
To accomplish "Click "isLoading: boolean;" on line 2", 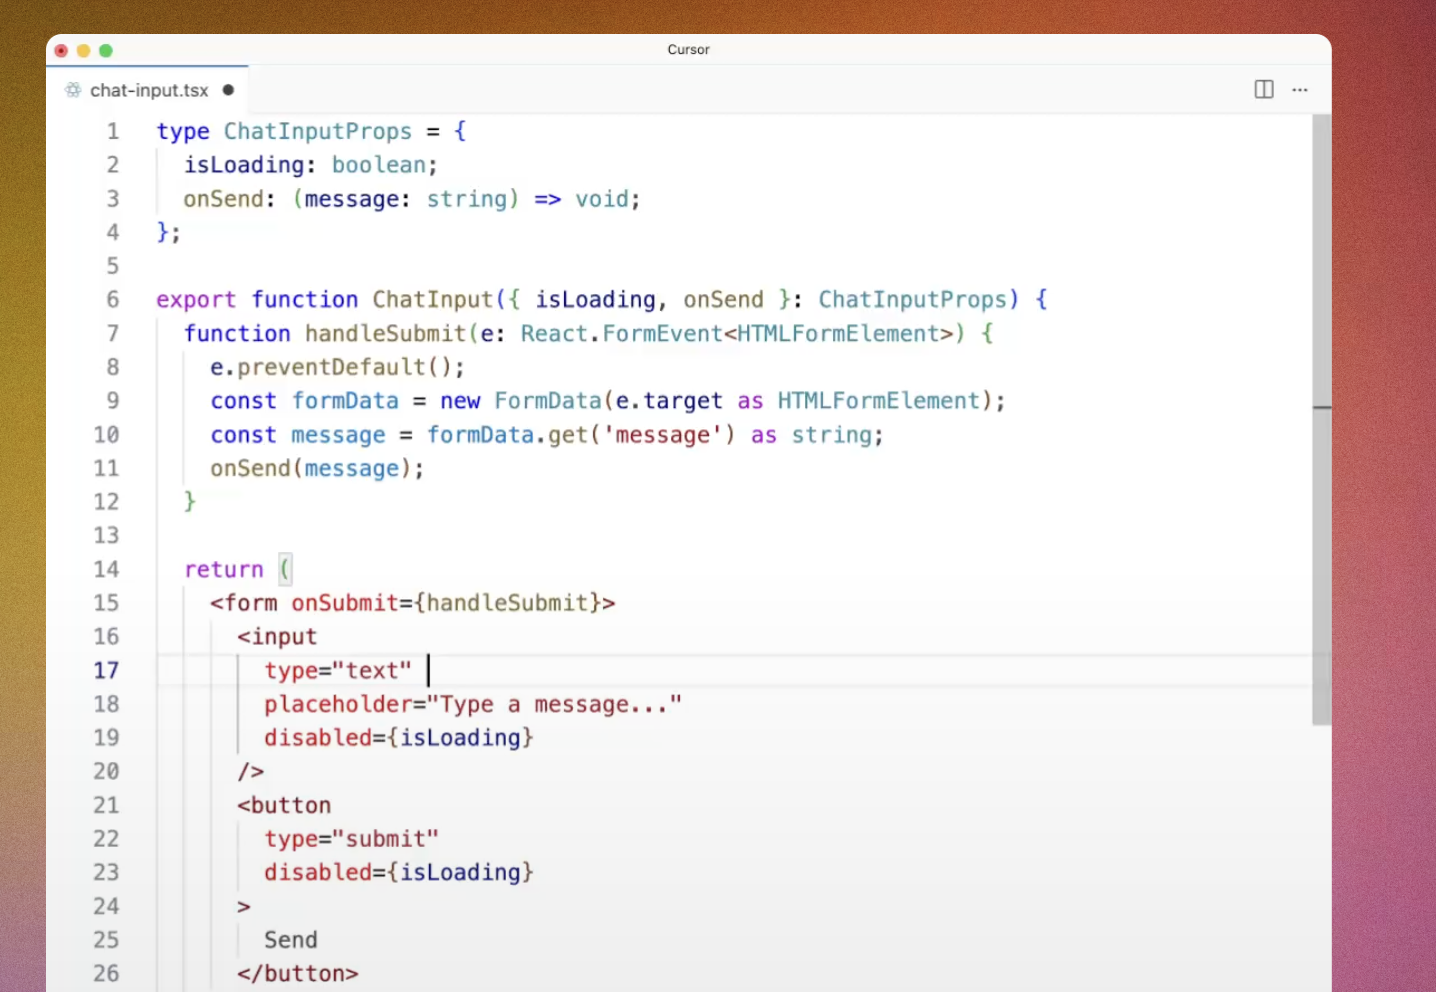I will 311,165.
